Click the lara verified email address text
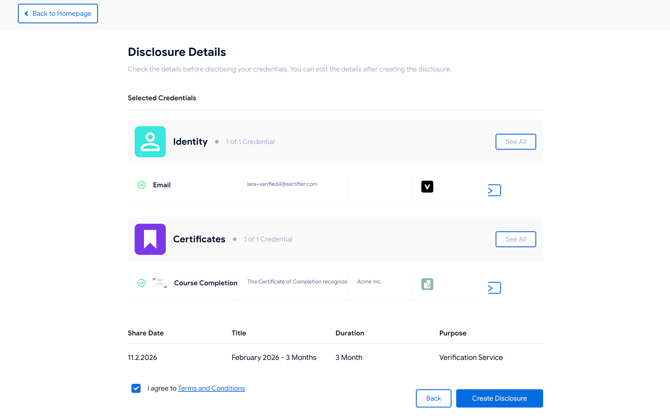 click(x=282, y=184)
